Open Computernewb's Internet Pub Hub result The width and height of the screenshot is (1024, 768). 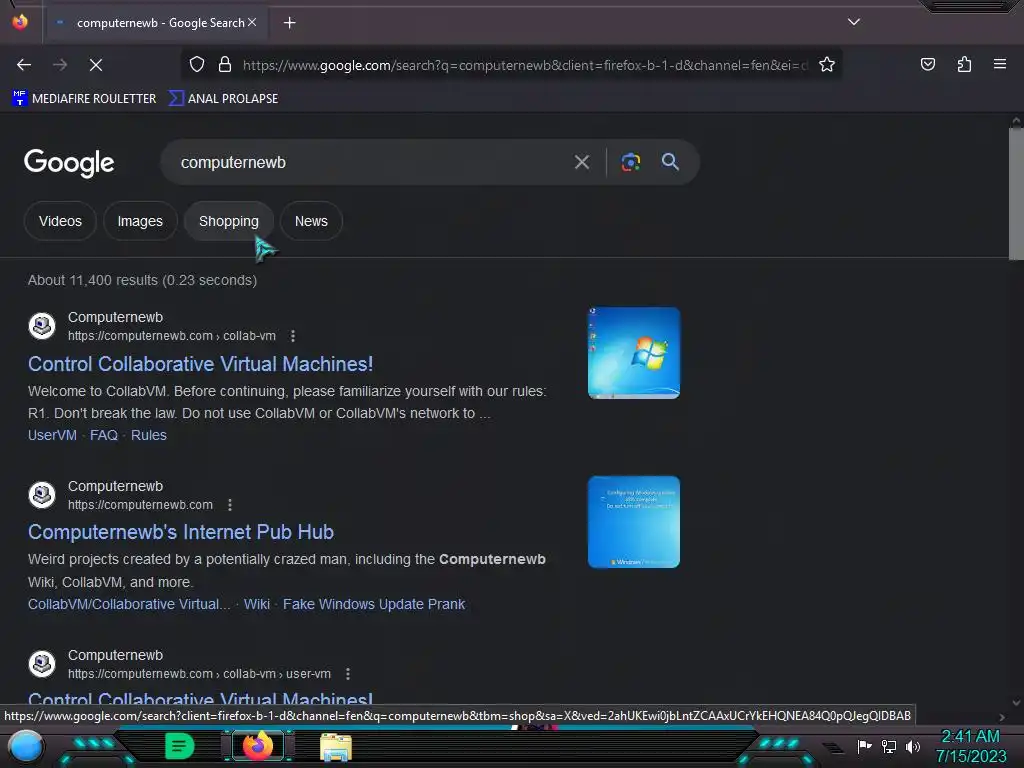coord(181,532)
